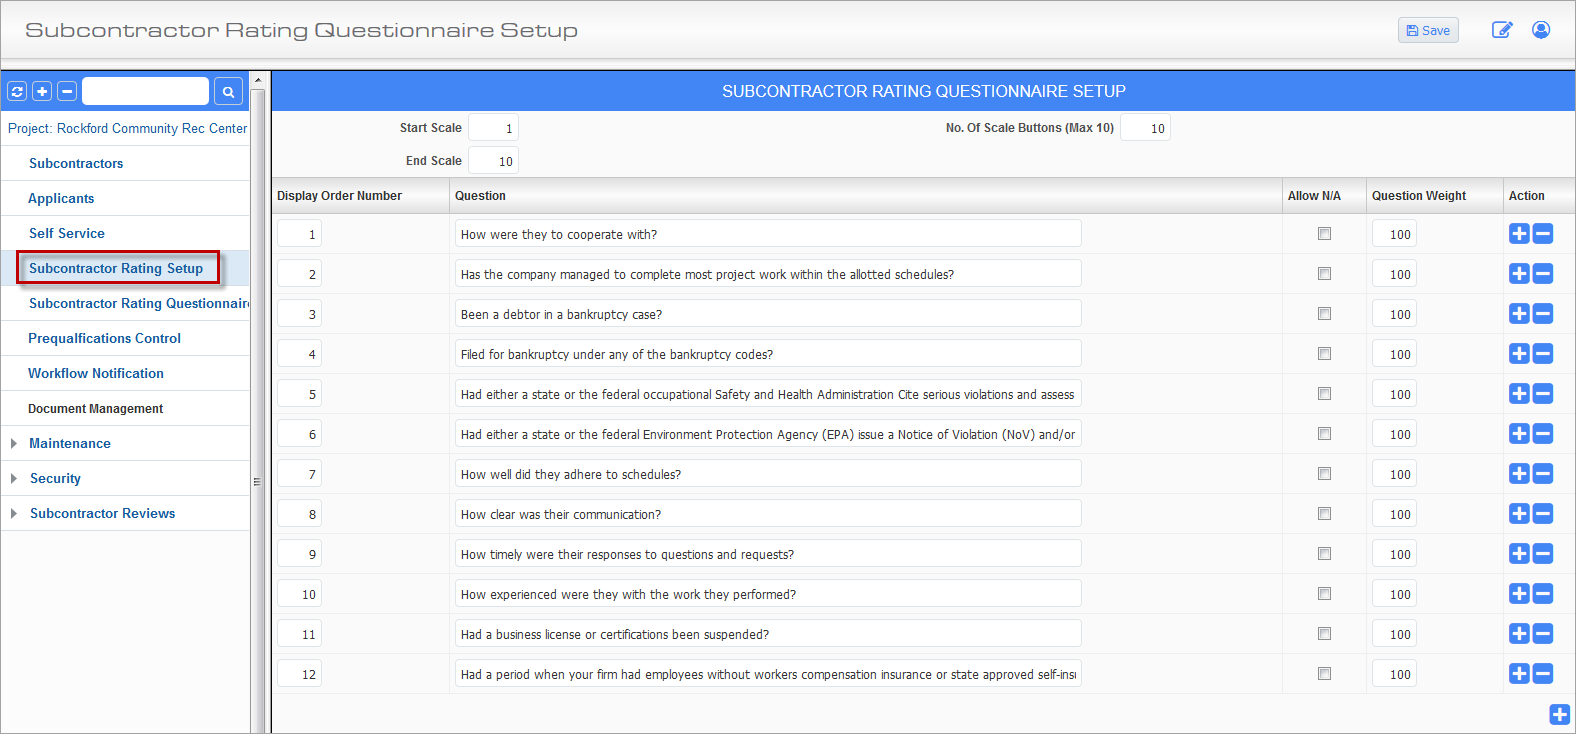This screenshot has width=1576, height=734.
Task: Check Allow N/A for question 4
Action: click(x=1324, y=354)
